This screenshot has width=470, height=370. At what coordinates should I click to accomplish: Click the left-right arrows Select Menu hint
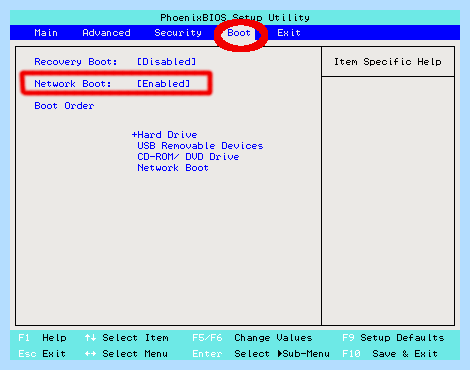126,353
